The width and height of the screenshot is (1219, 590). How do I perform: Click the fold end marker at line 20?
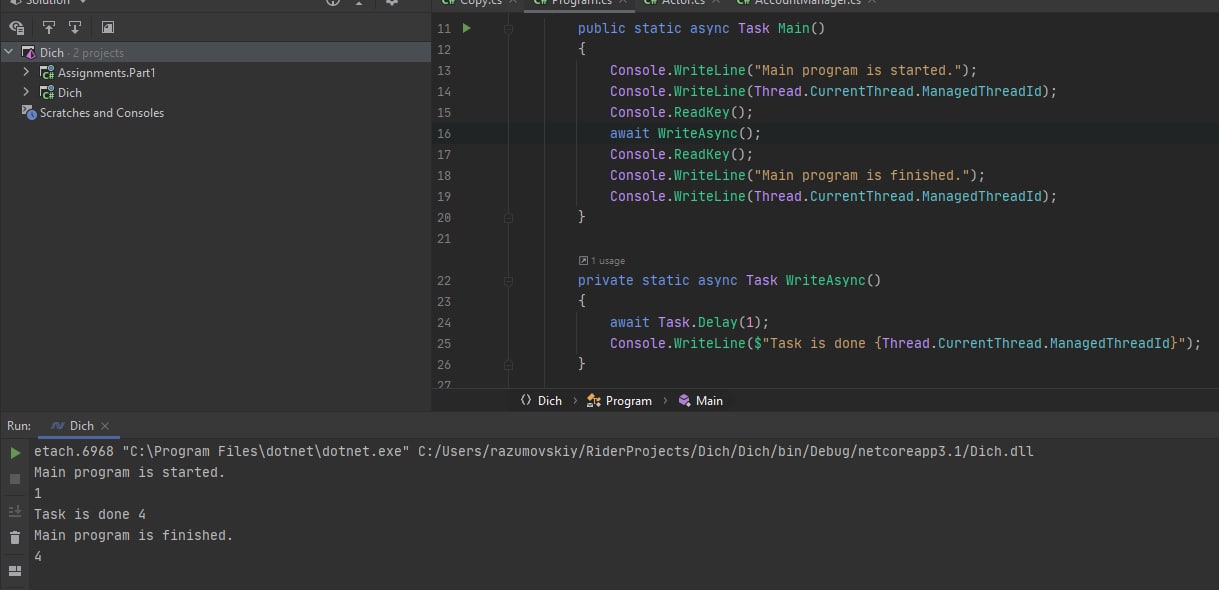tap(509, 217)
